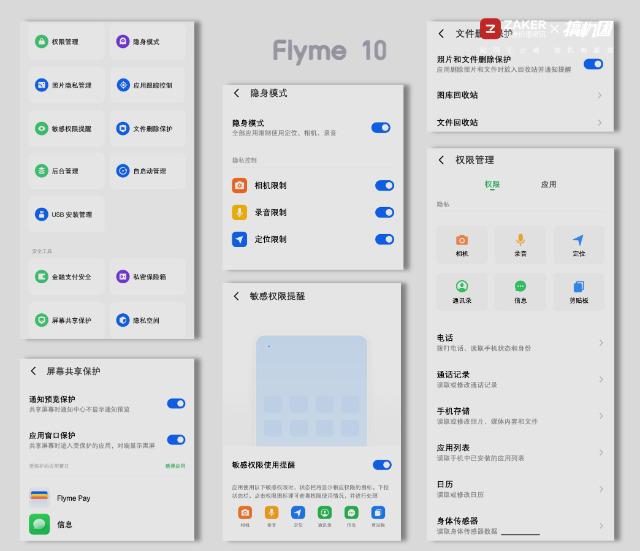Open 手机存储 permission via its chevron
Viewport: 640px width, 551px height.
coord(601,416)
